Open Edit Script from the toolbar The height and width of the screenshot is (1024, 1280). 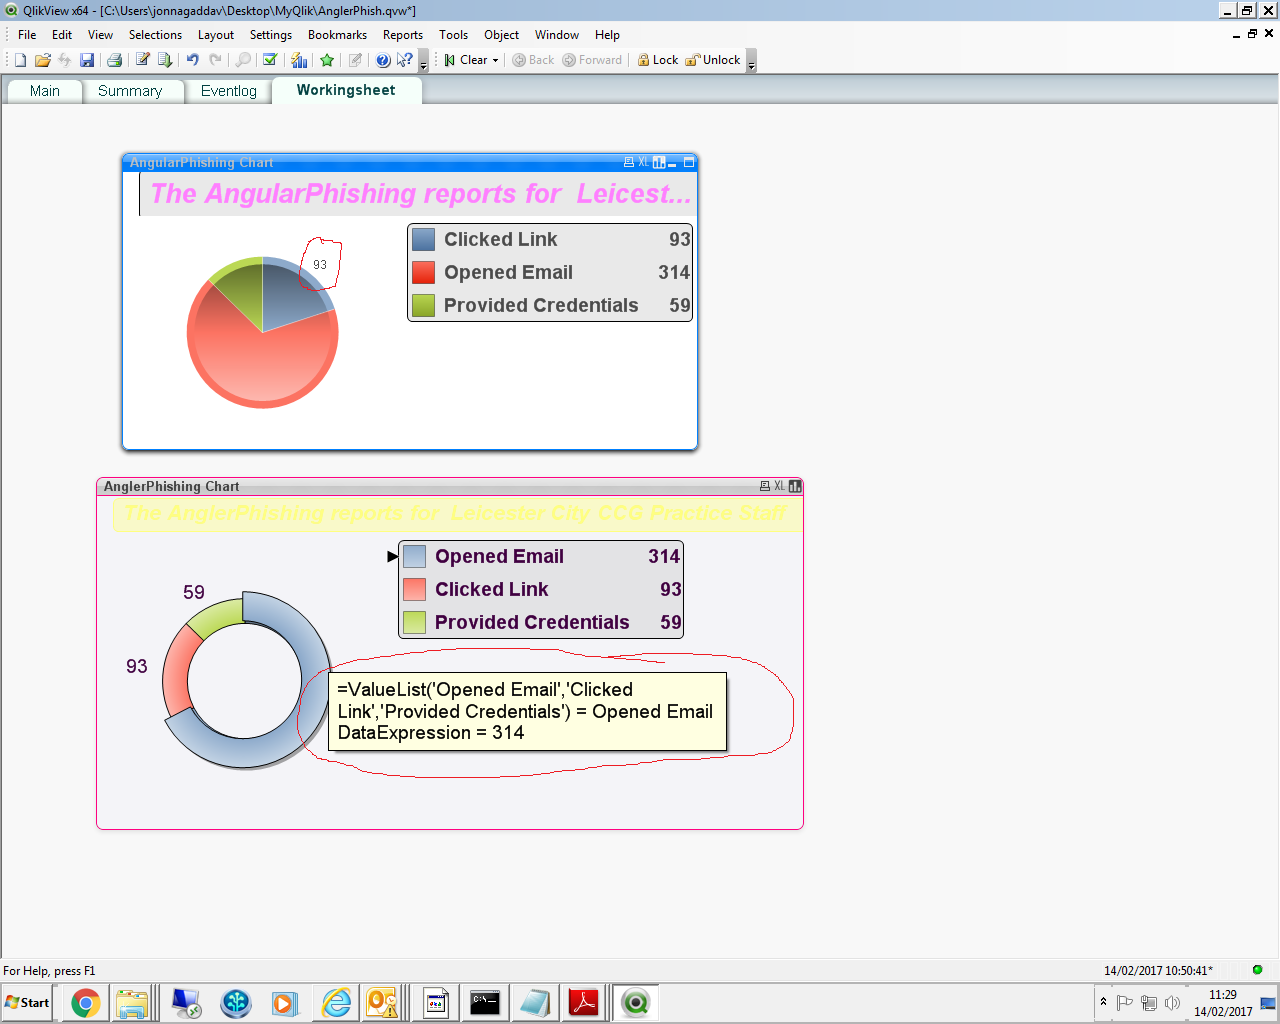click(143, 60)
